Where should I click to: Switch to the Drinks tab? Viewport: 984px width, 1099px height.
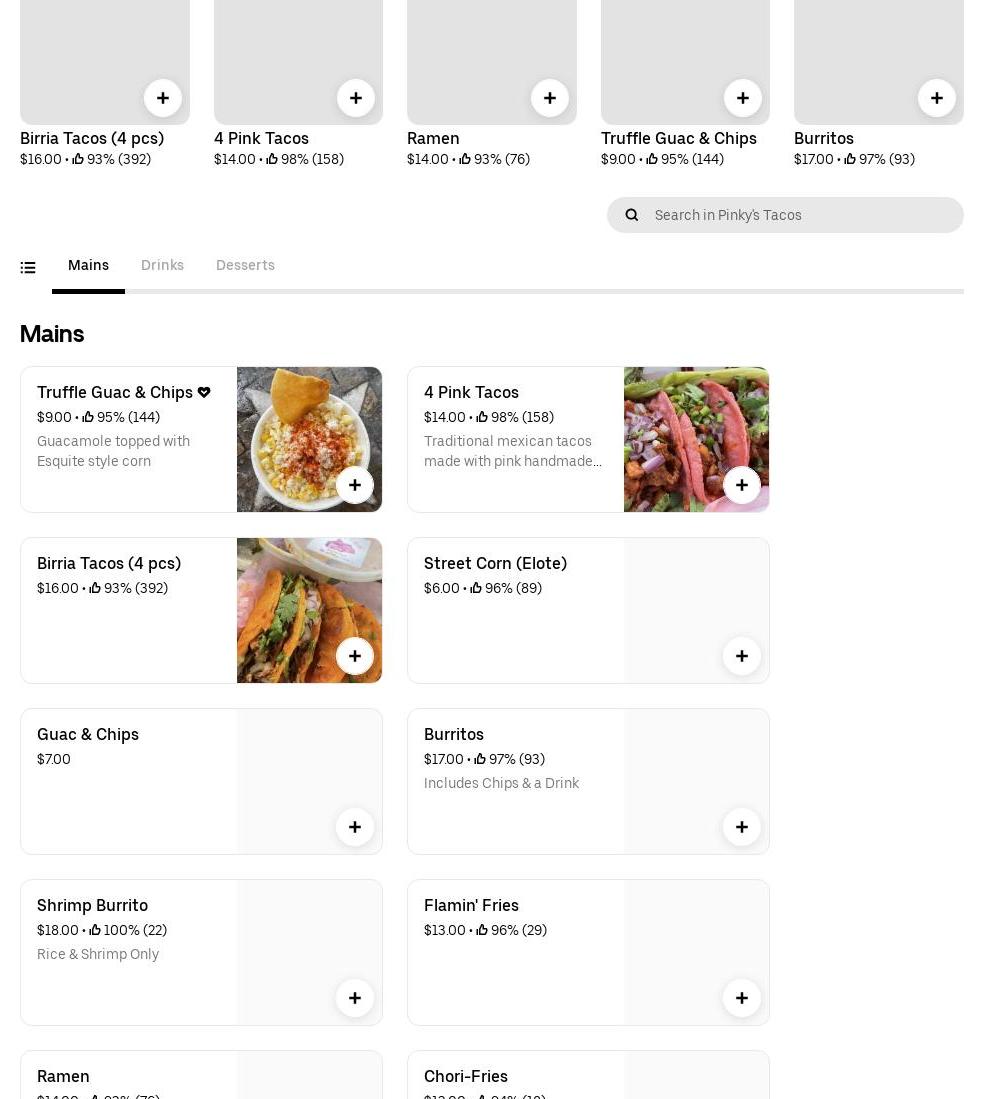coord(162,265)
